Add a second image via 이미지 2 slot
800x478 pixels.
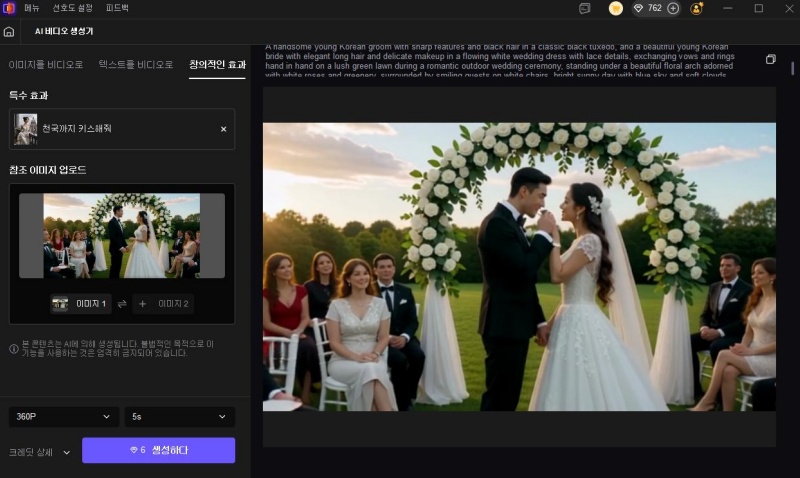(162, 304)
